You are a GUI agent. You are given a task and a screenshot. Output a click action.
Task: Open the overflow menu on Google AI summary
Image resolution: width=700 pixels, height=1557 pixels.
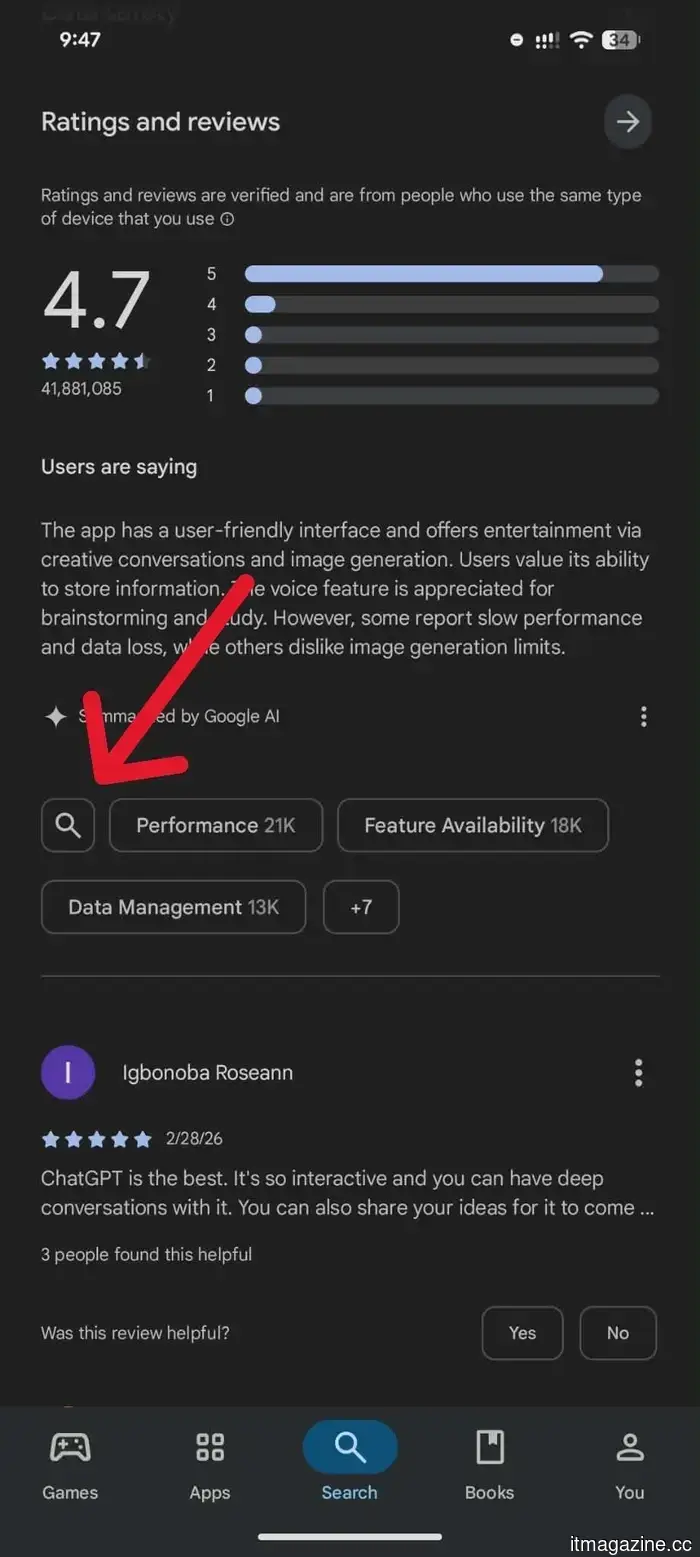tap(644, 716)
